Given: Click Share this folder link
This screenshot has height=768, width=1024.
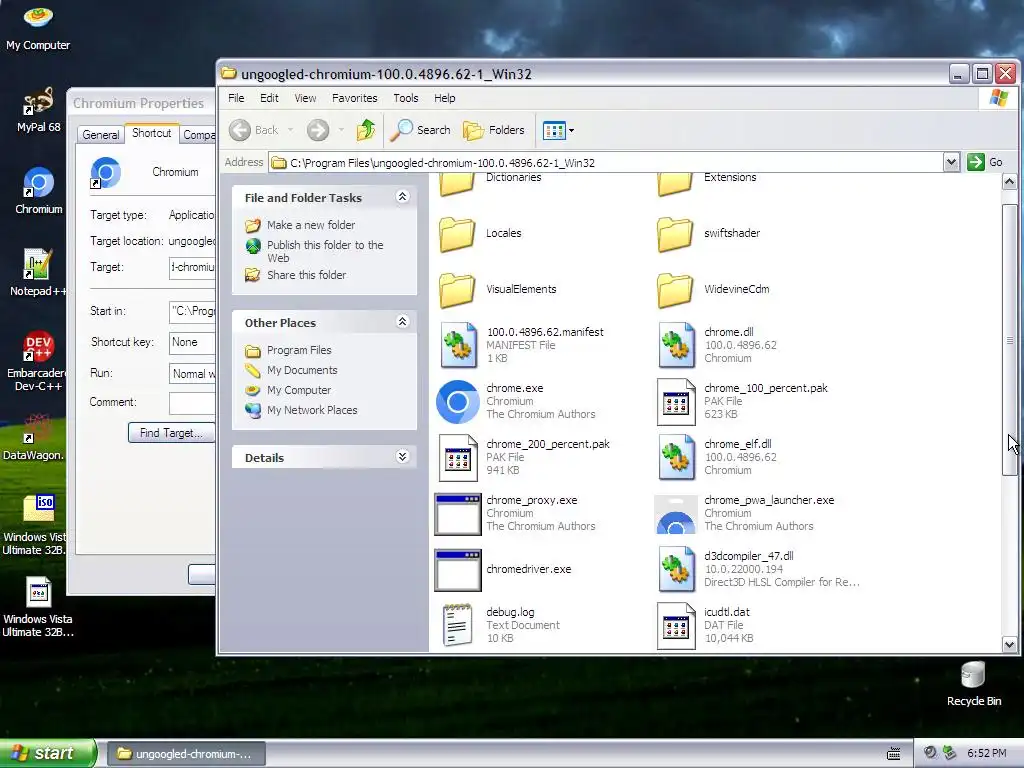Looking at the screenshot, I should (306, 275).
